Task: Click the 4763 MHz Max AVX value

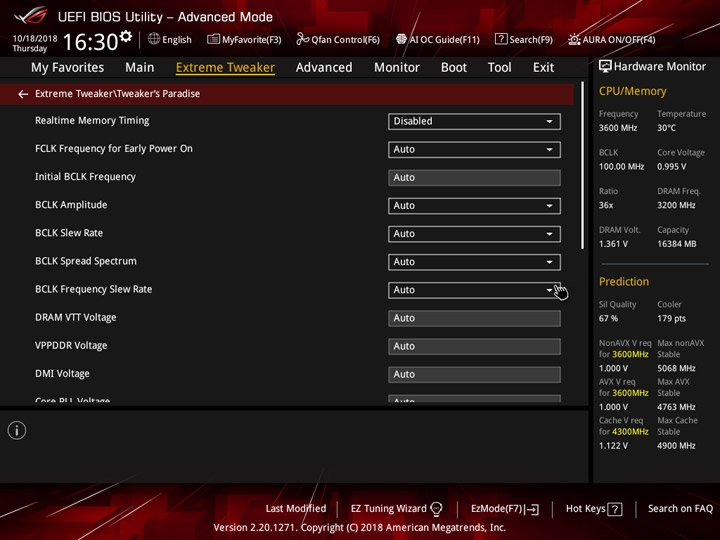Action: (676, 407)
